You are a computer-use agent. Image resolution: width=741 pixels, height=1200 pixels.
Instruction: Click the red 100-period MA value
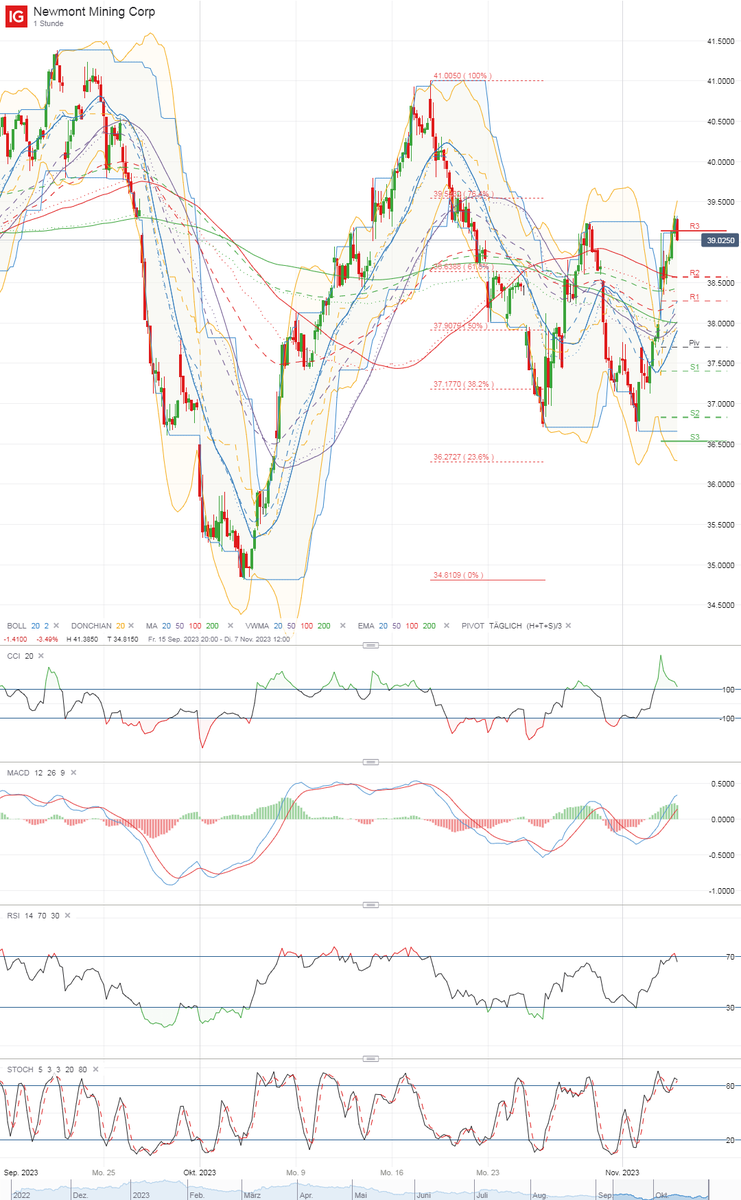tap(194, 624)
